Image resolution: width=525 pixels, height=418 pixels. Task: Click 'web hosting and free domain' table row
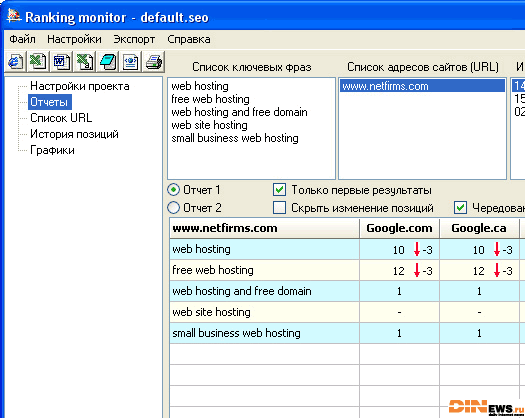pyautogui.click(x=265, y=291)
